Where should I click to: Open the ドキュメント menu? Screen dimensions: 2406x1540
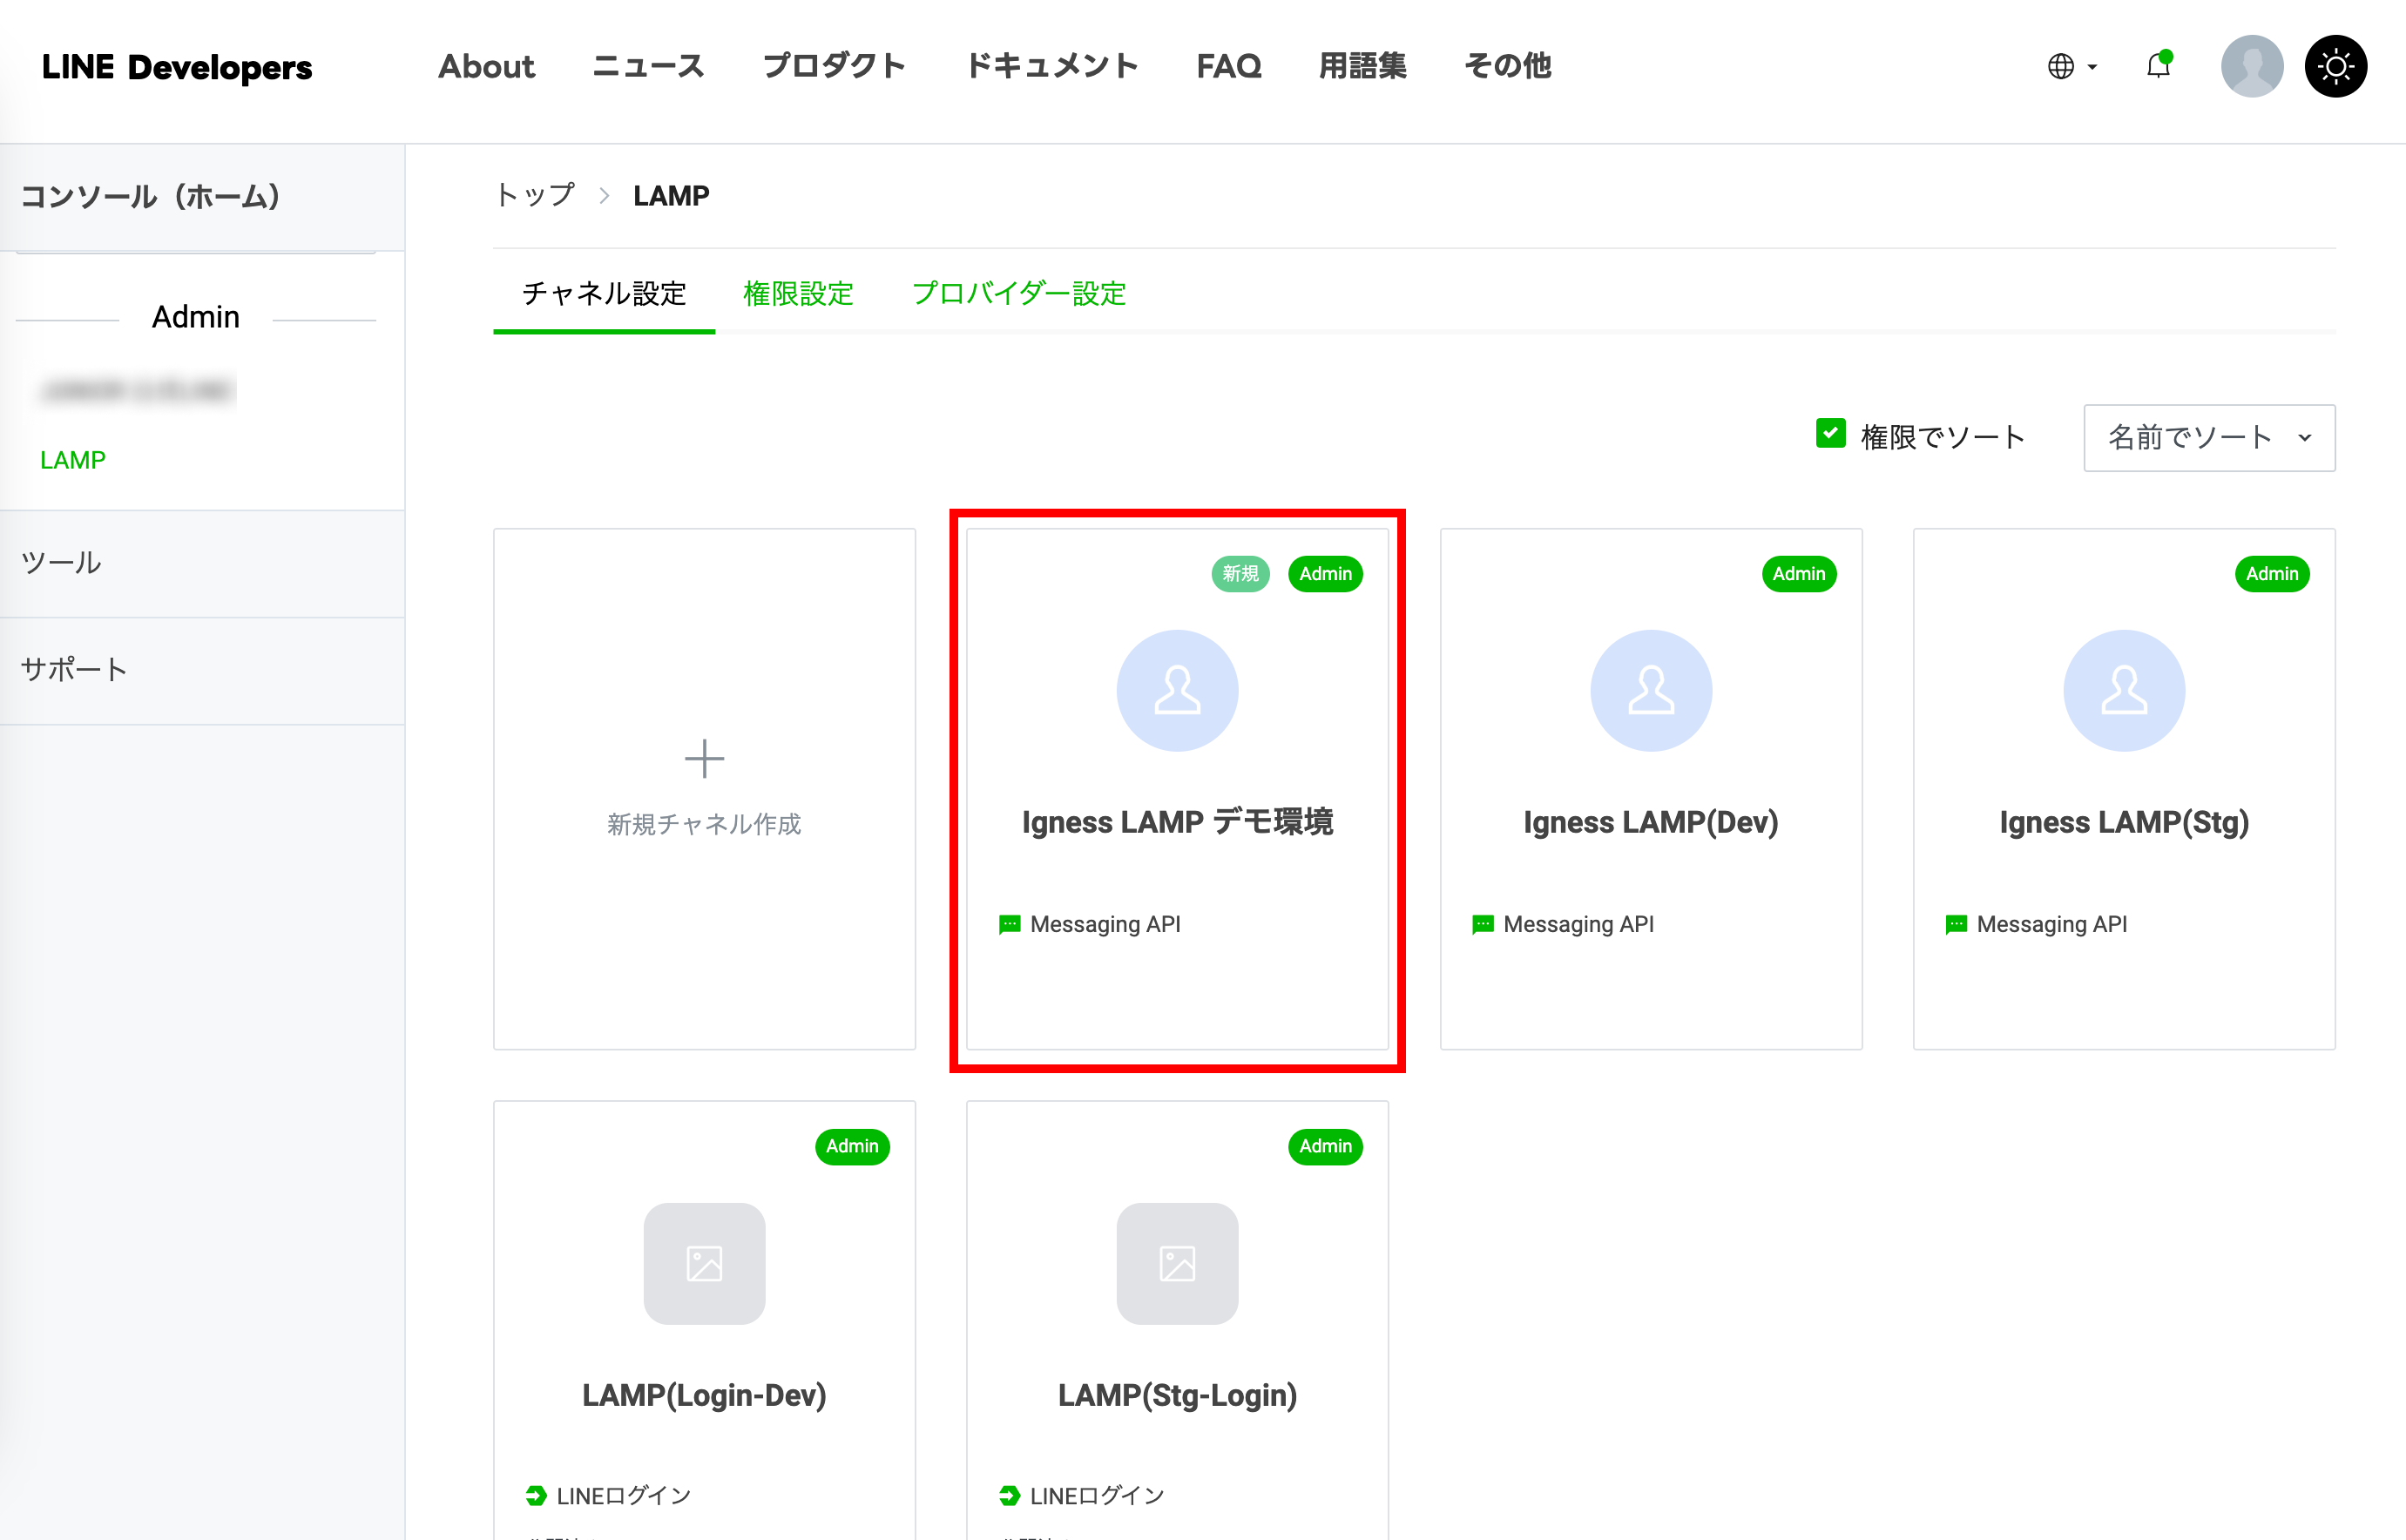pos(1051,66)
